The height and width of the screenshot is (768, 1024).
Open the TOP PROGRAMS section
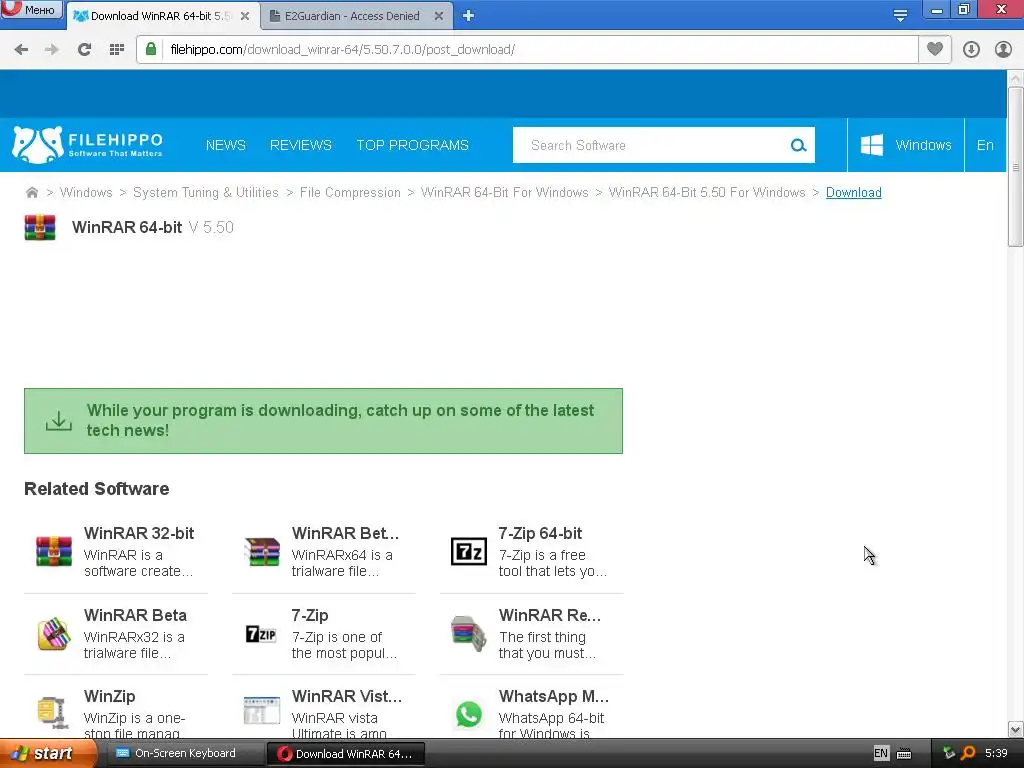click(x=412, y=145)
